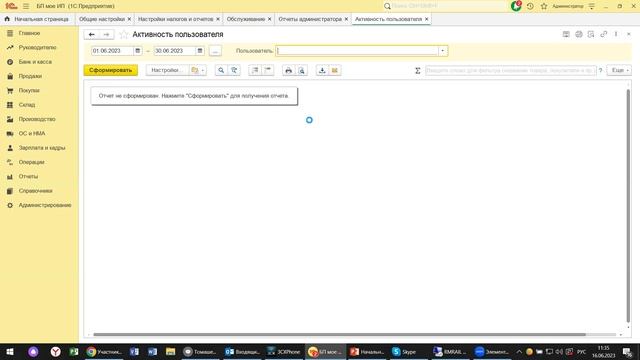Open the Еще dropdown menu
This screenshot has height=360, width=640.
619,70
